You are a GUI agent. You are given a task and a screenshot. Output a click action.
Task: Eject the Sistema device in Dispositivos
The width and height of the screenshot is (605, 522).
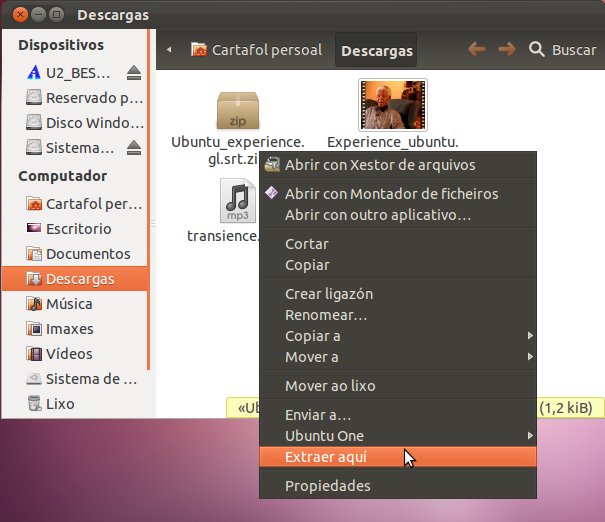(134, 147)
